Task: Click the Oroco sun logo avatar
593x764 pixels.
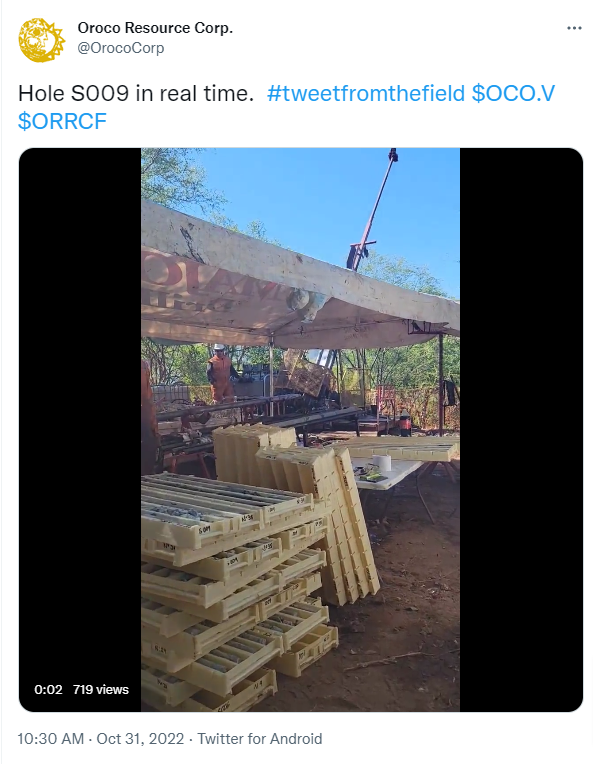Action: [x=41, y=40]
